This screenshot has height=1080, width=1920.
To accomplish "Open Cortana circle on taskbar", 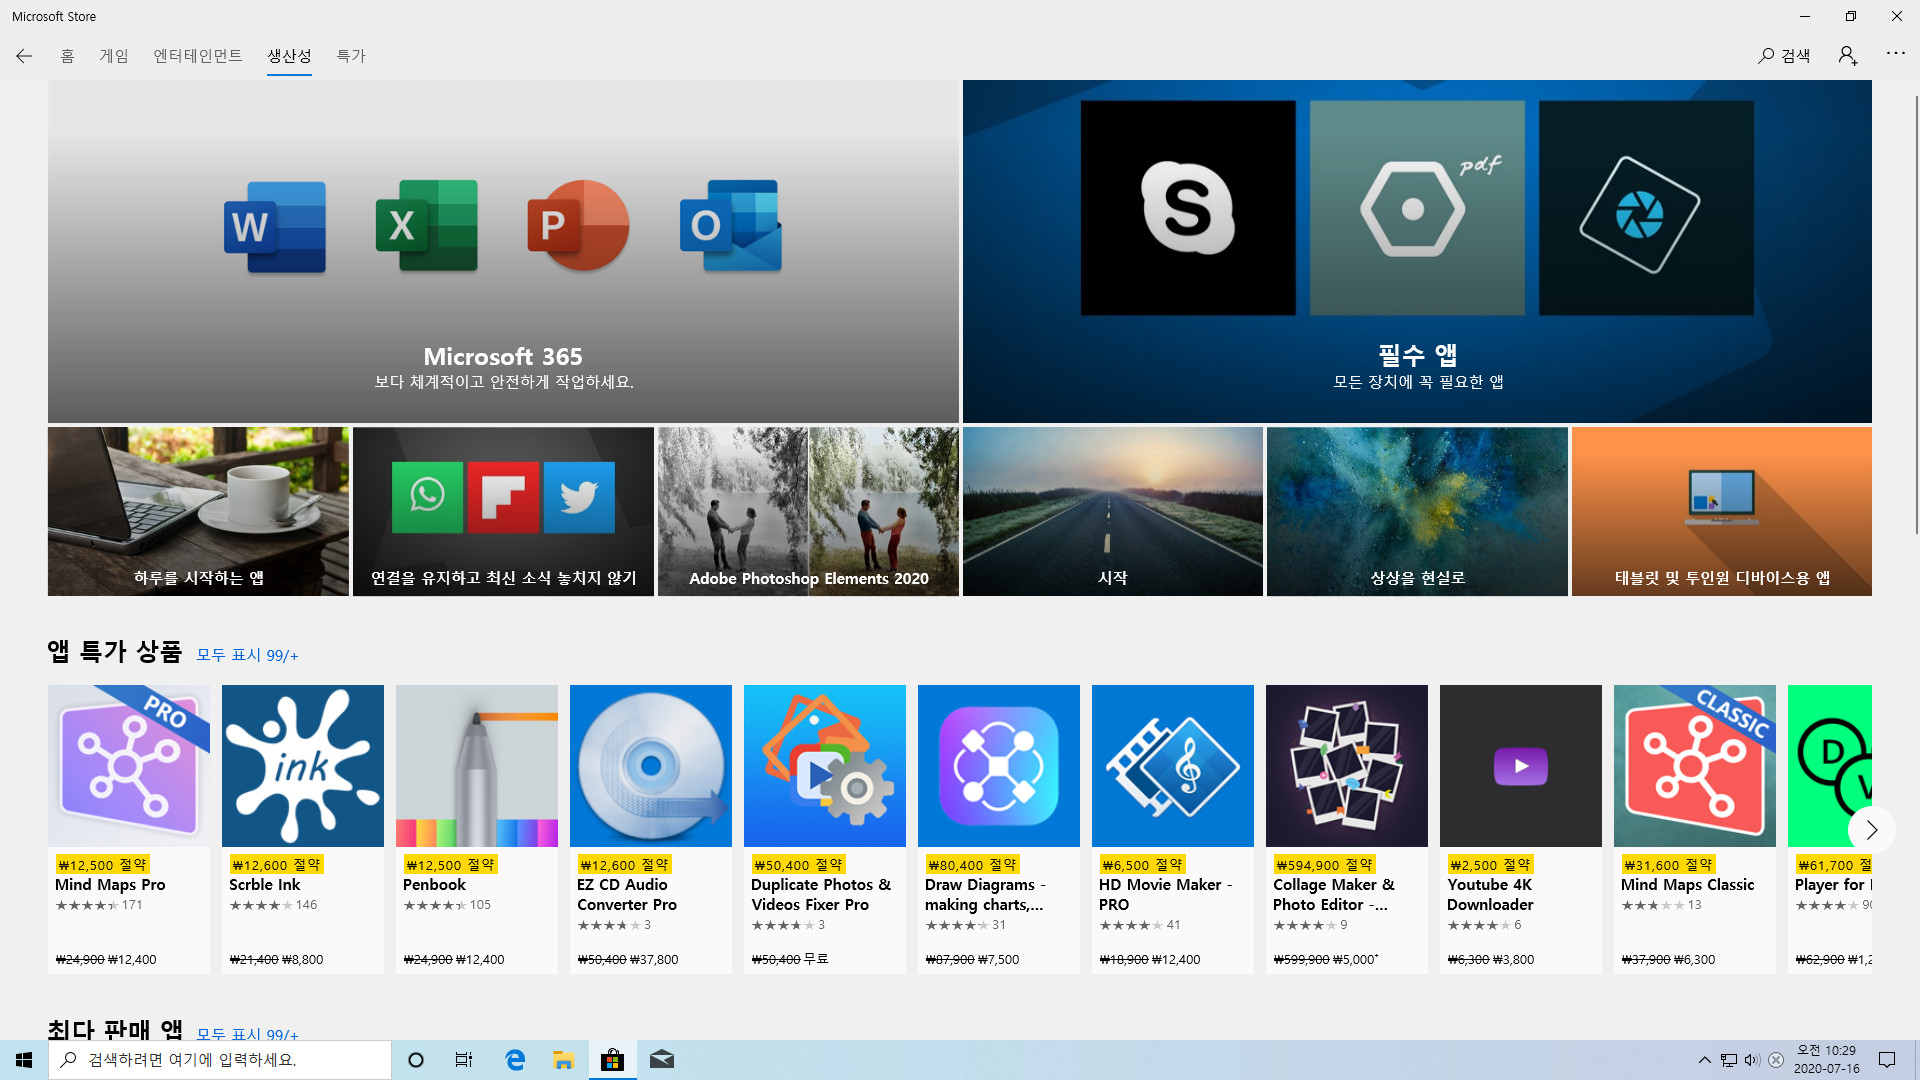I will [416, 1060].
